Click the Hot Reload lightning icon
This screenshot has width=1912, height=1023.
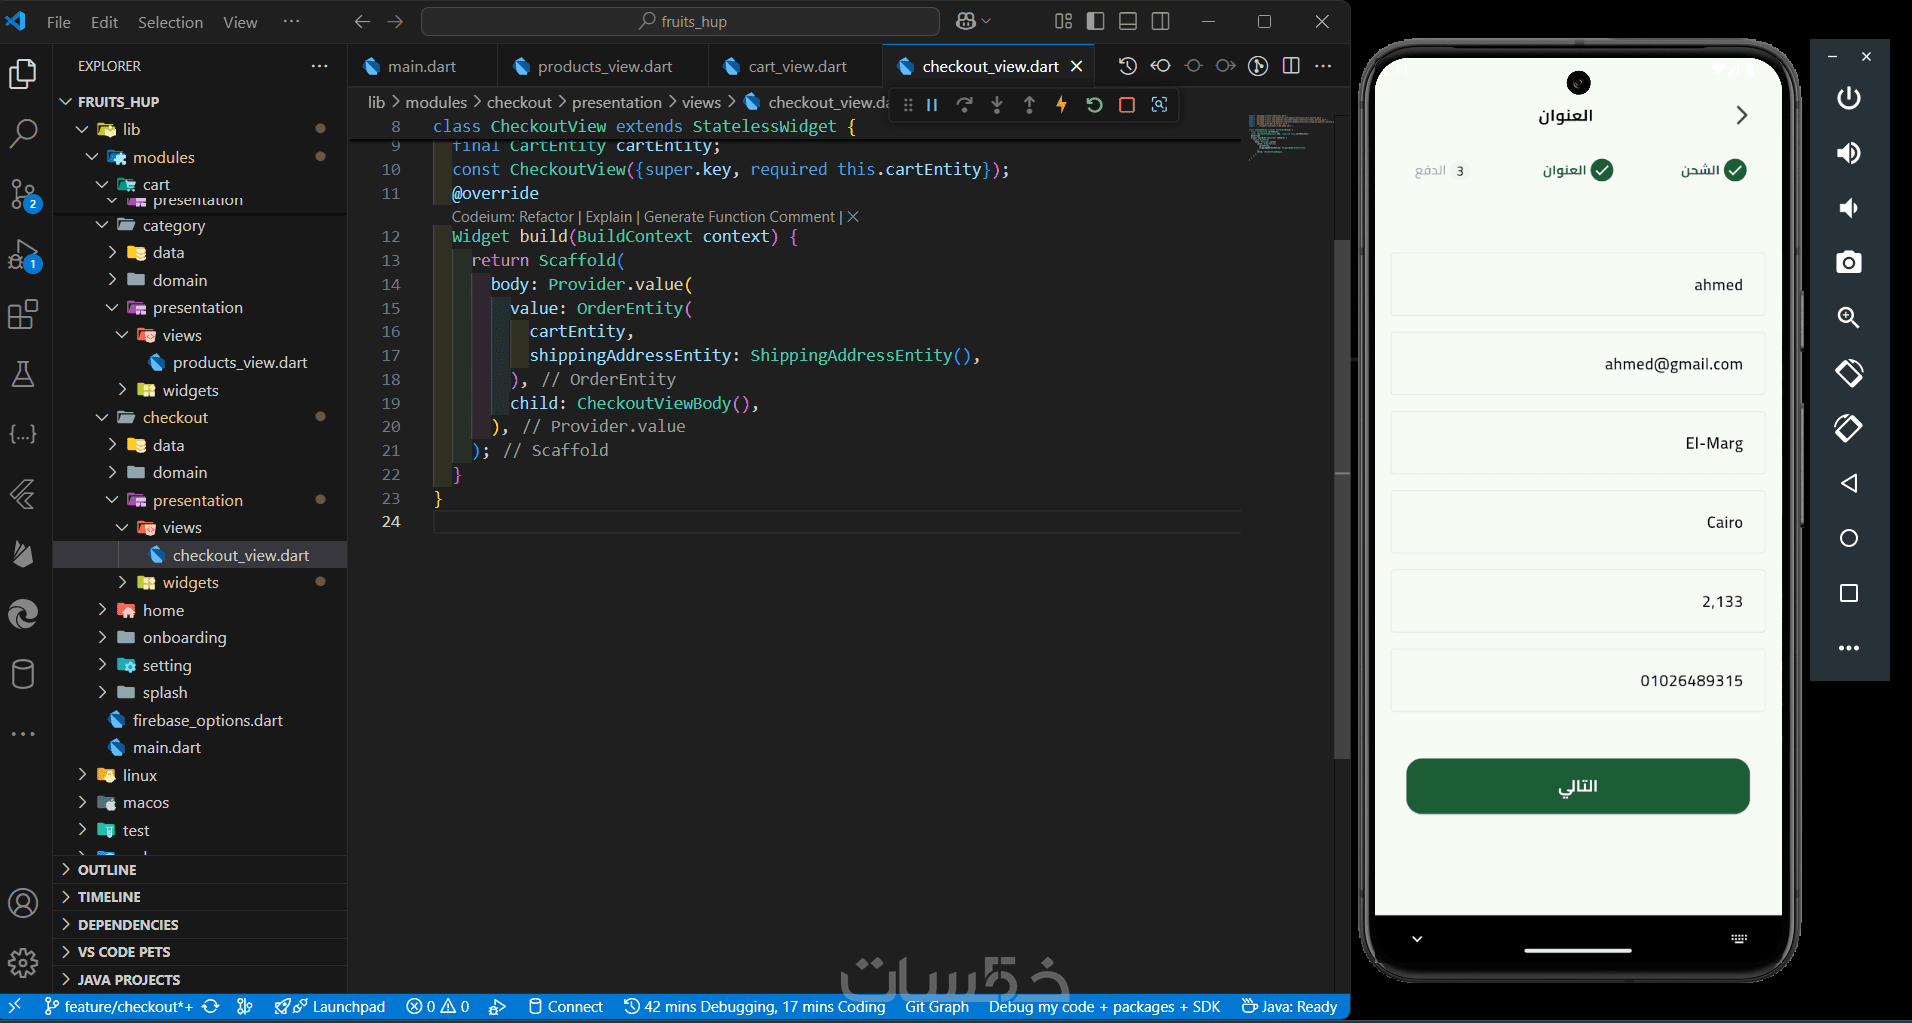(1061, 105)
